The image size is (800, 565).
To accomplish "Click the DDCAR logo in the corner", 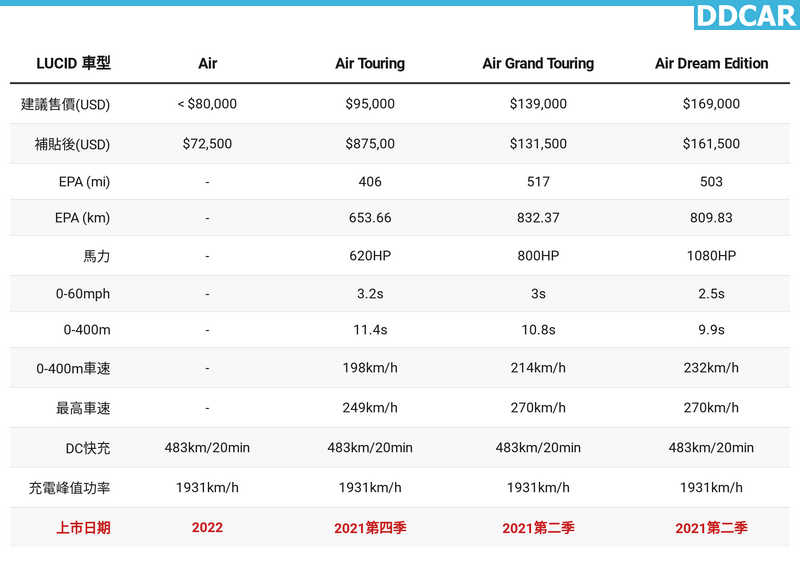I will (746, 16).
